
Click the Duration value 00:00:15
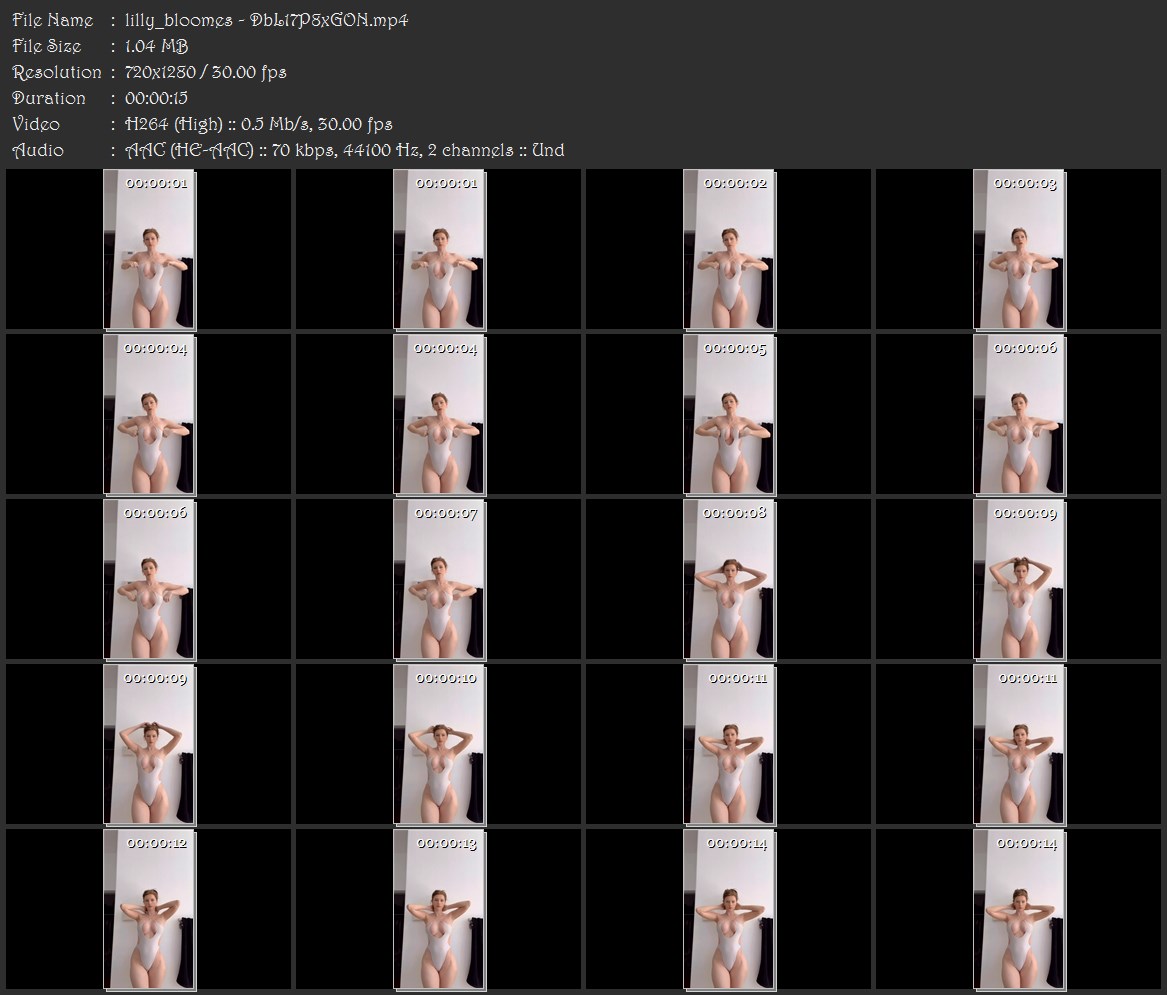click(x=156, y=98)
